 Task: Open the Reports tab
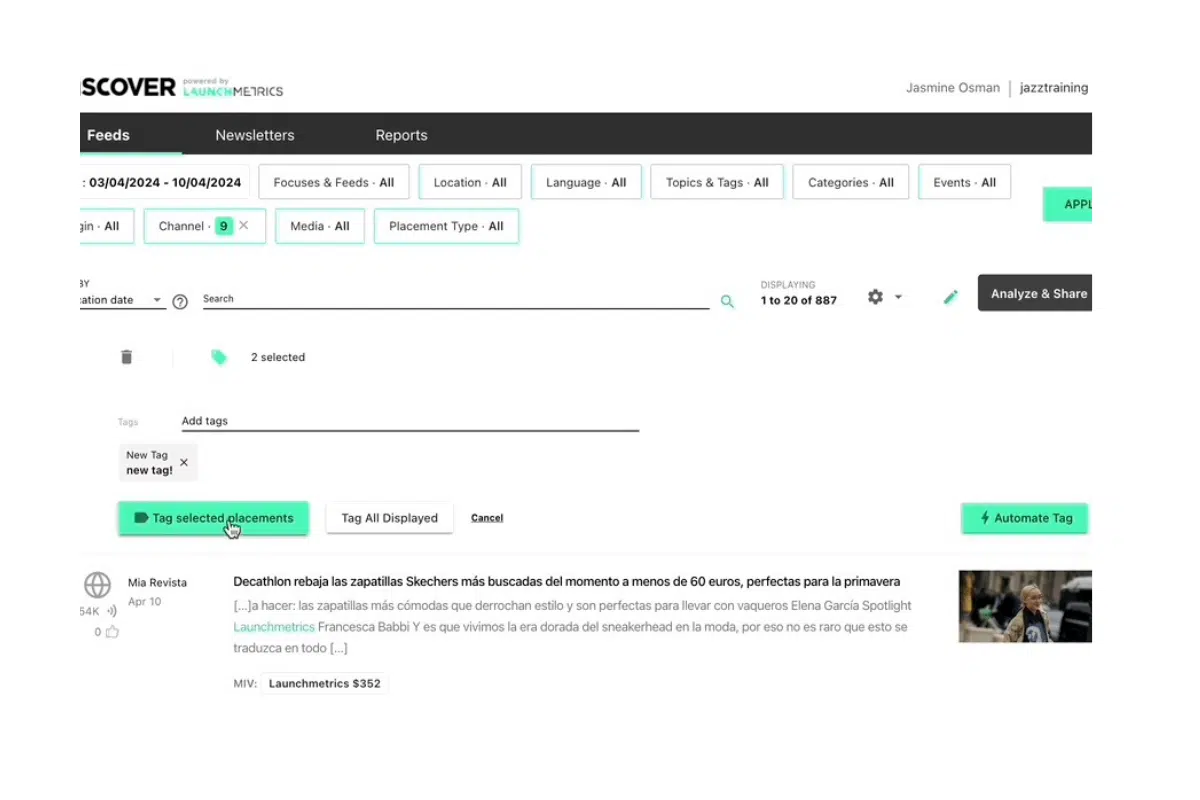coord(401,135)
